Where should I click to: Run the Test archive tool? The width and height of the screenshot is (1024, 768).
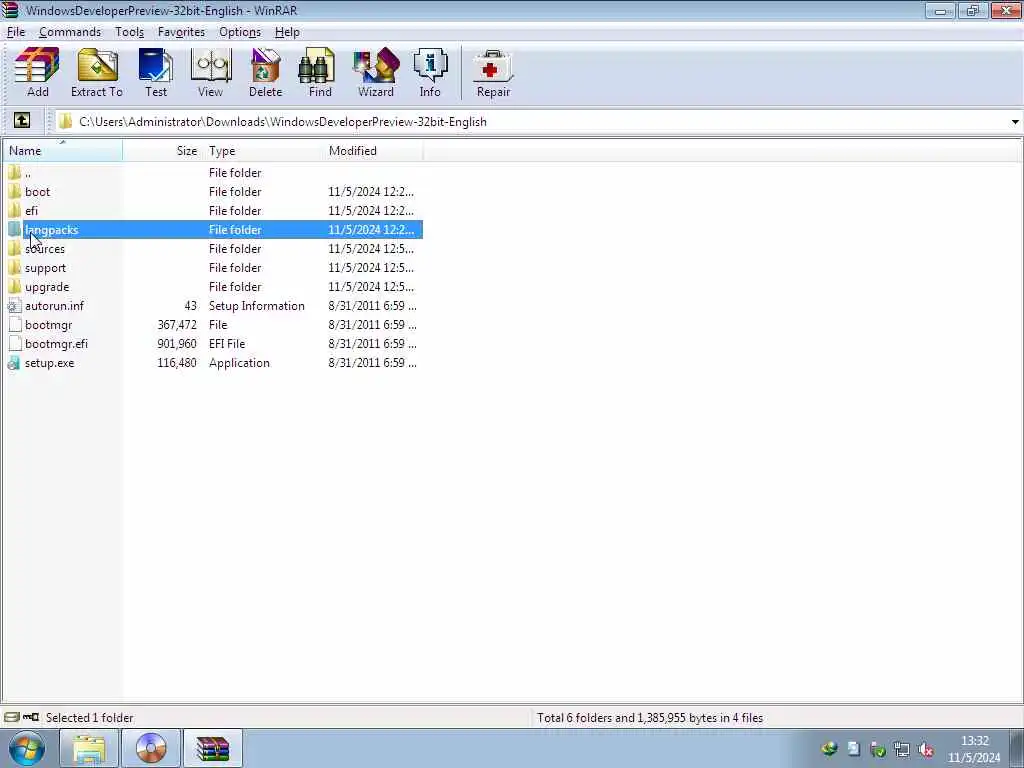pyautogui.click(x=156, y=72)
